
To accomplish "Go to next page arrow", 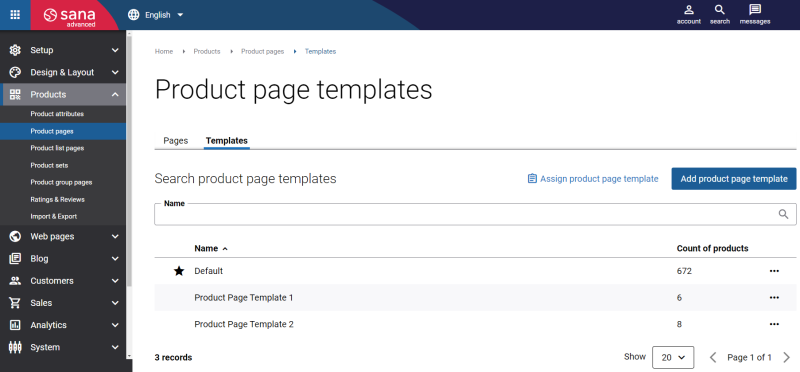I will point(786,357).
